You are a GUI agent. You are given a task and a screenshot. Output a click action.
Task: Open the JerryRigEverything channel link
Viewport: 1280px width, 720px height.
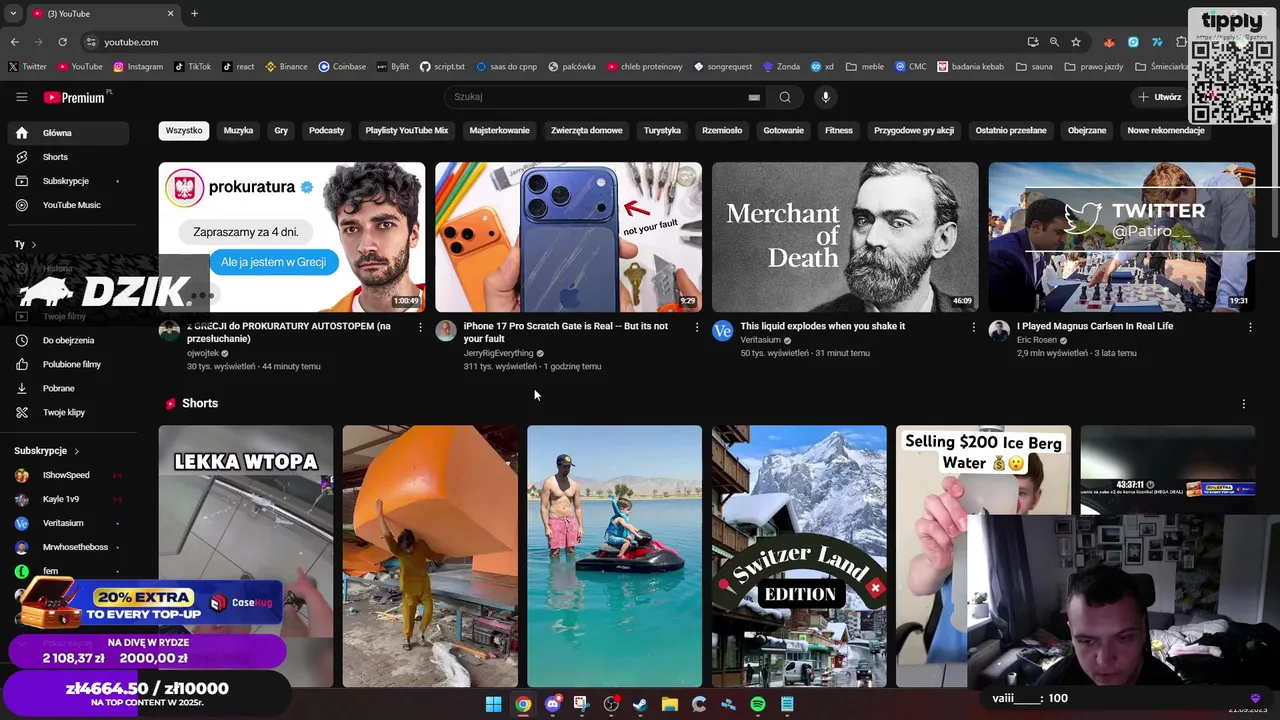pos(498,353)
